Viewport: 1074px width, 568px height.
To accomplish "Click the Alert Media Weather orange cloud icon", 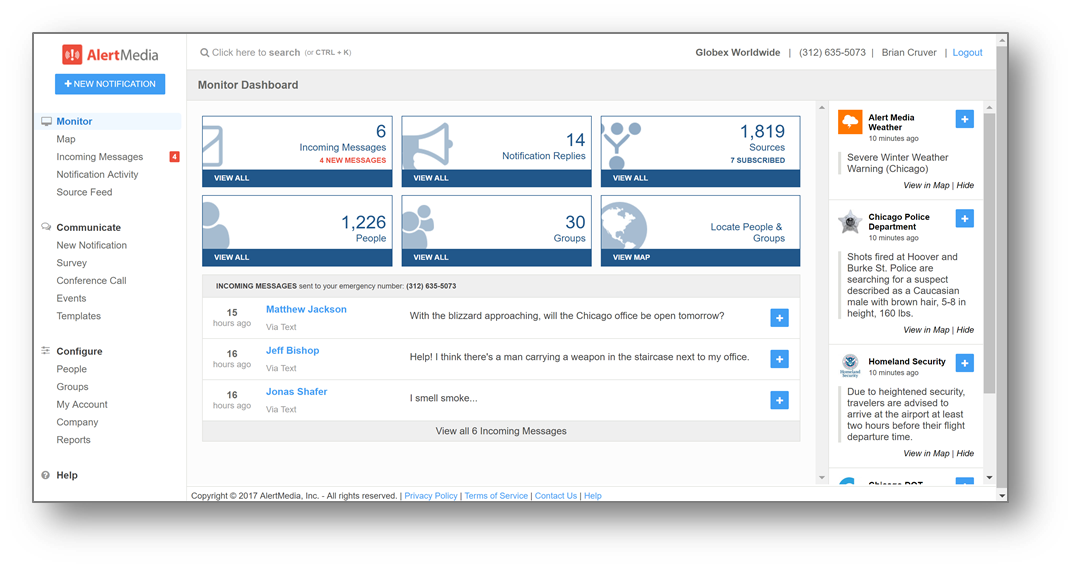I will point(850,122).
